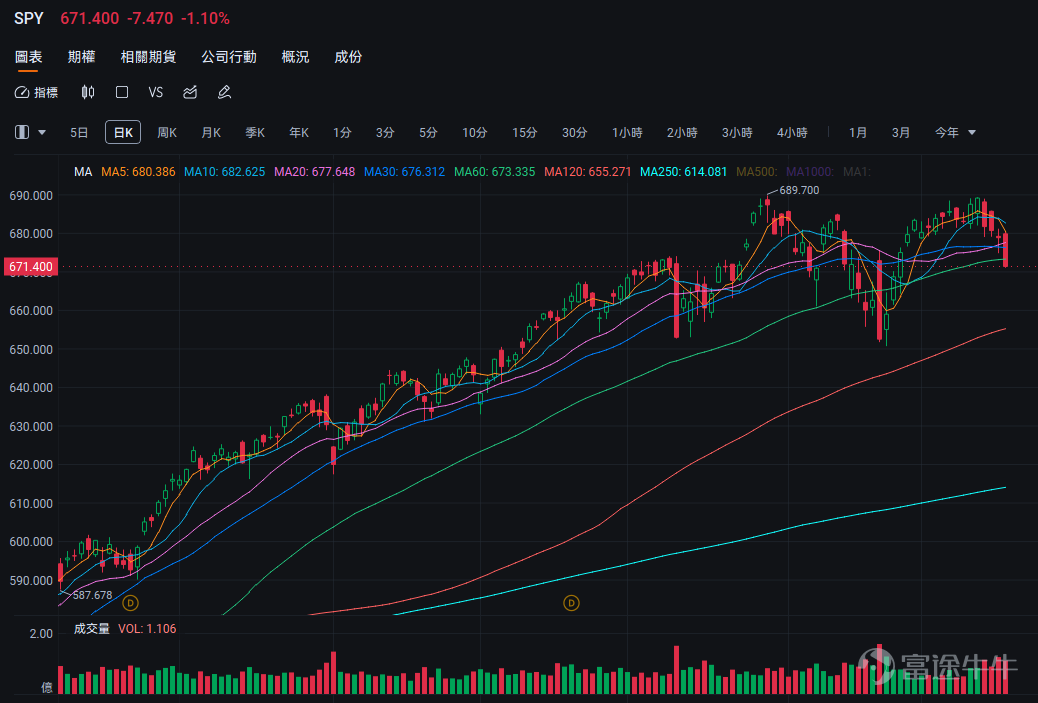Switch timeframe to 周K

tap(167, 132)
